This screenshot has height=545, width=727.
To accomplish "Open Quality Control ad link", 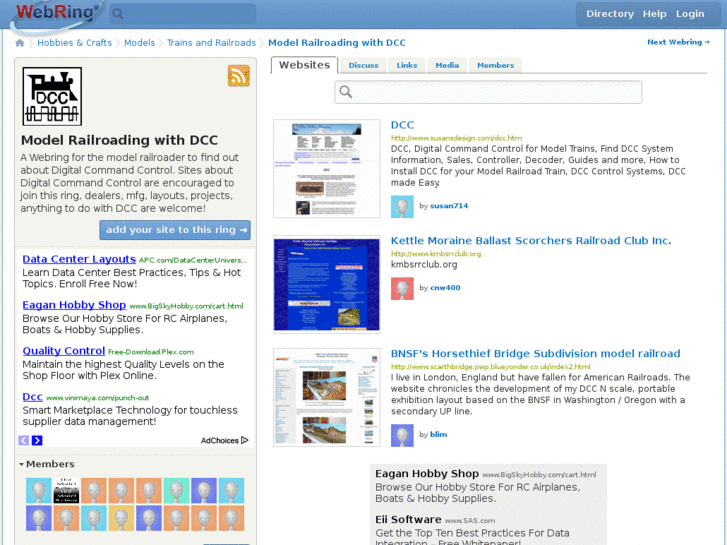I will (x=64, y=351).
